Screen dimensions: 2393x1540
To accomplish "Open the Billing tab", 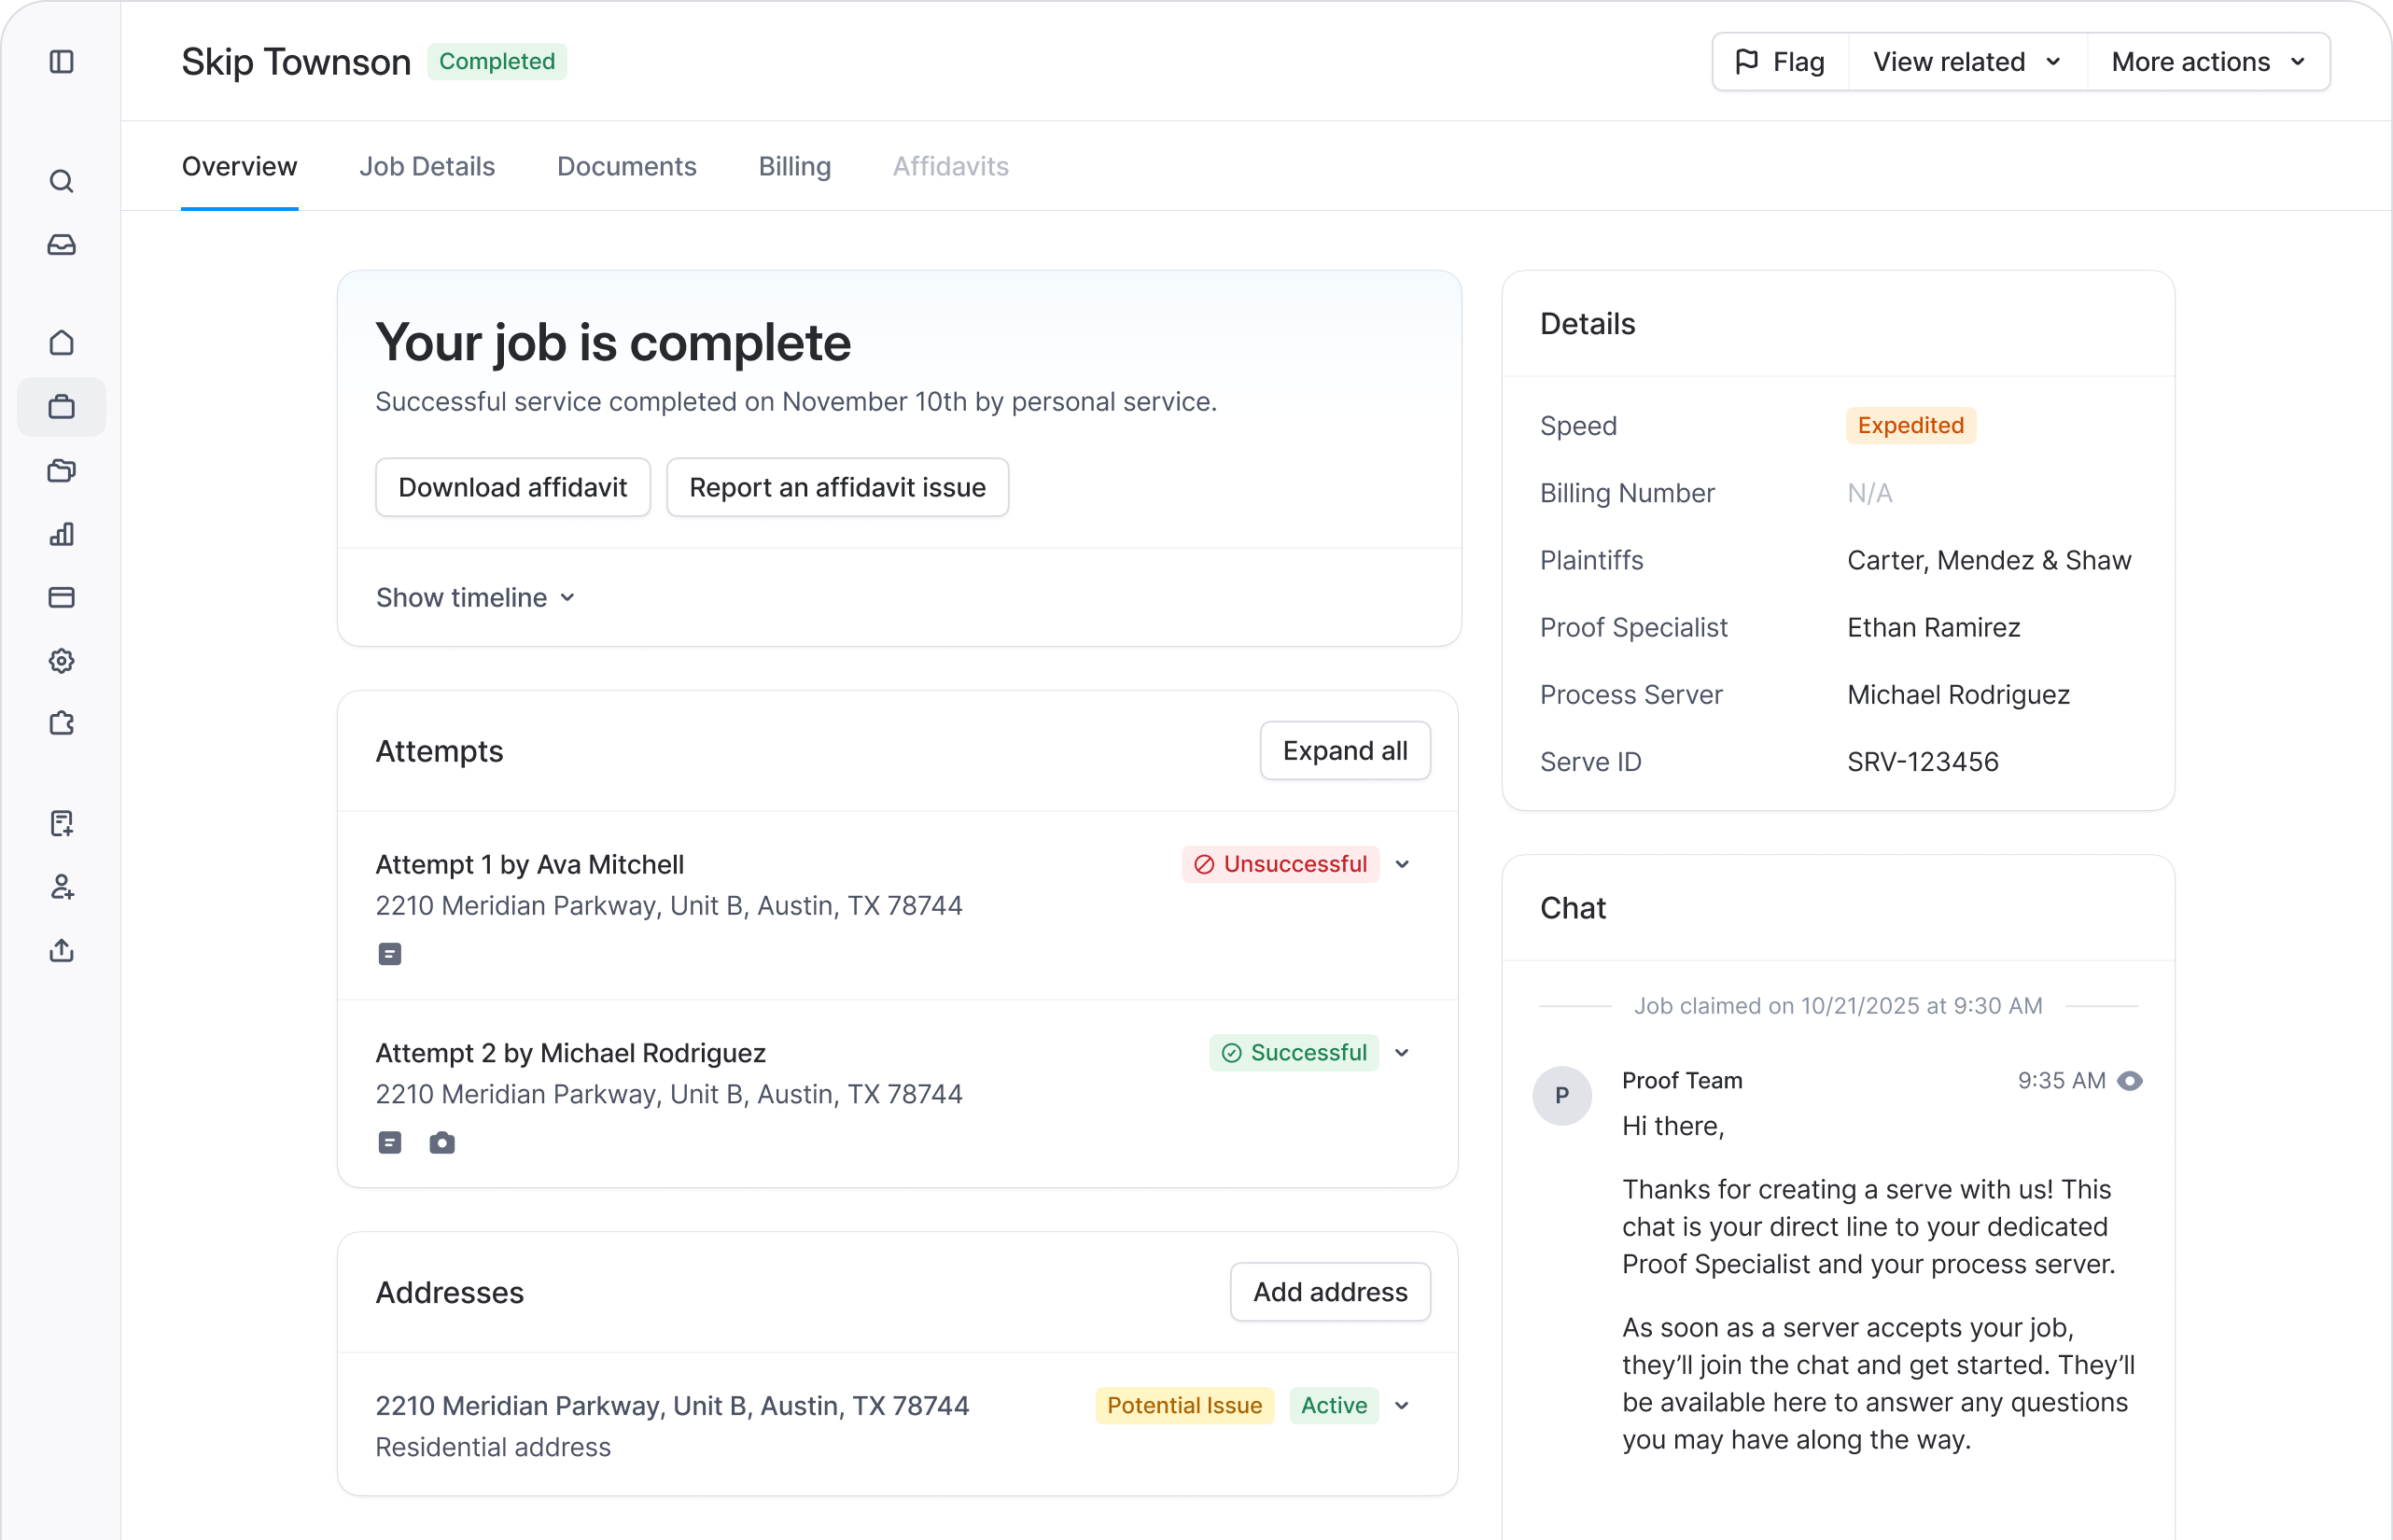I will [794, 166].
